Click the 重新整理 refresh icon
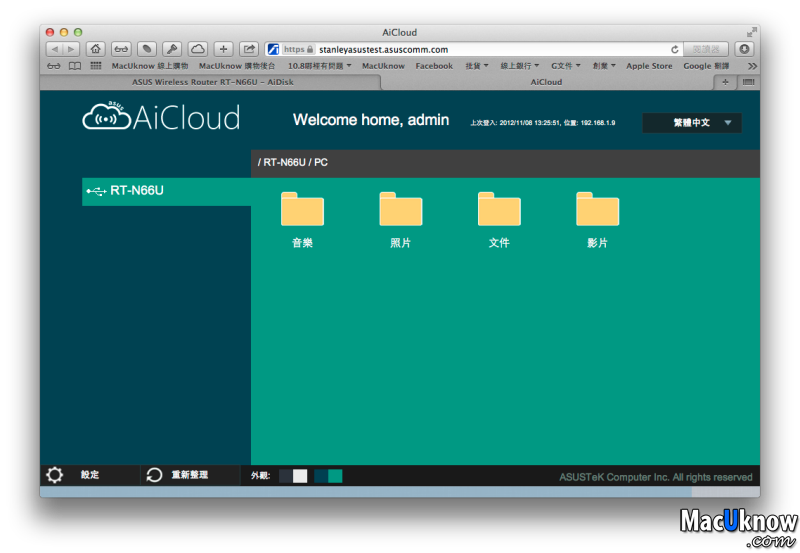This screenshot has height=553, width=800. (154, 475)
